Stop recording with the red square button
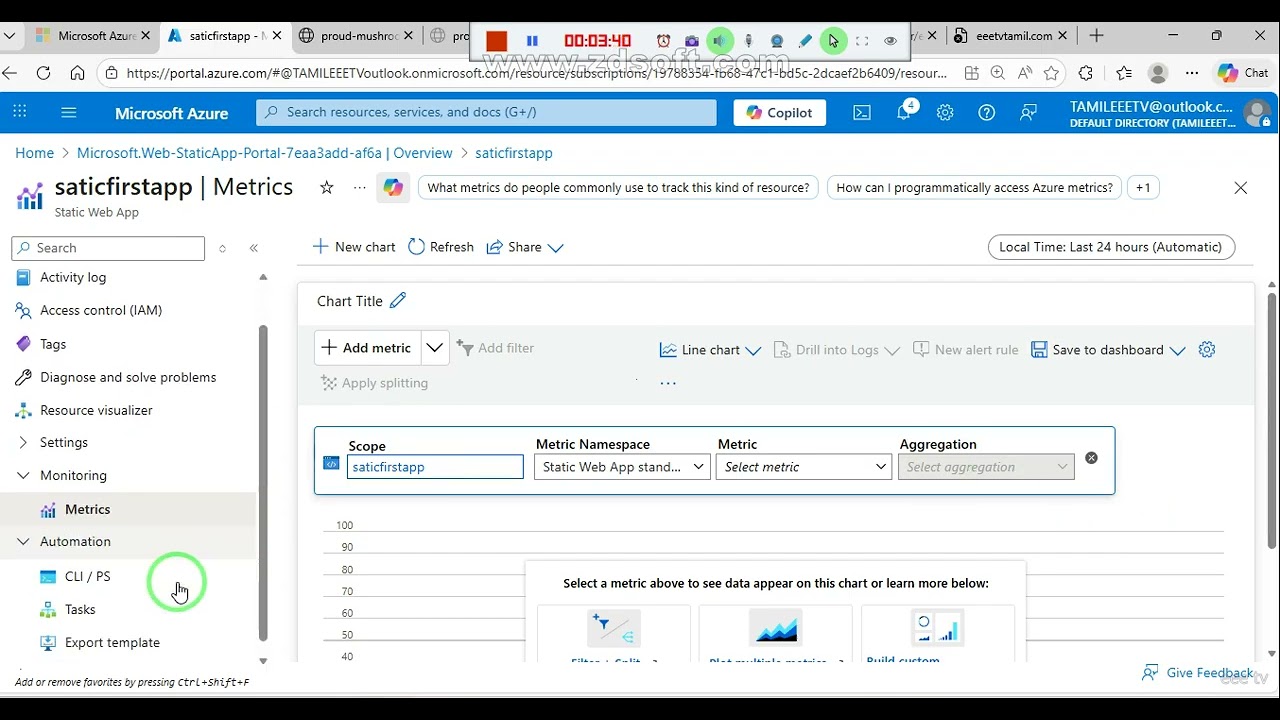Image resolution: width=1280 pixels, height=720 pixels. 497,41
